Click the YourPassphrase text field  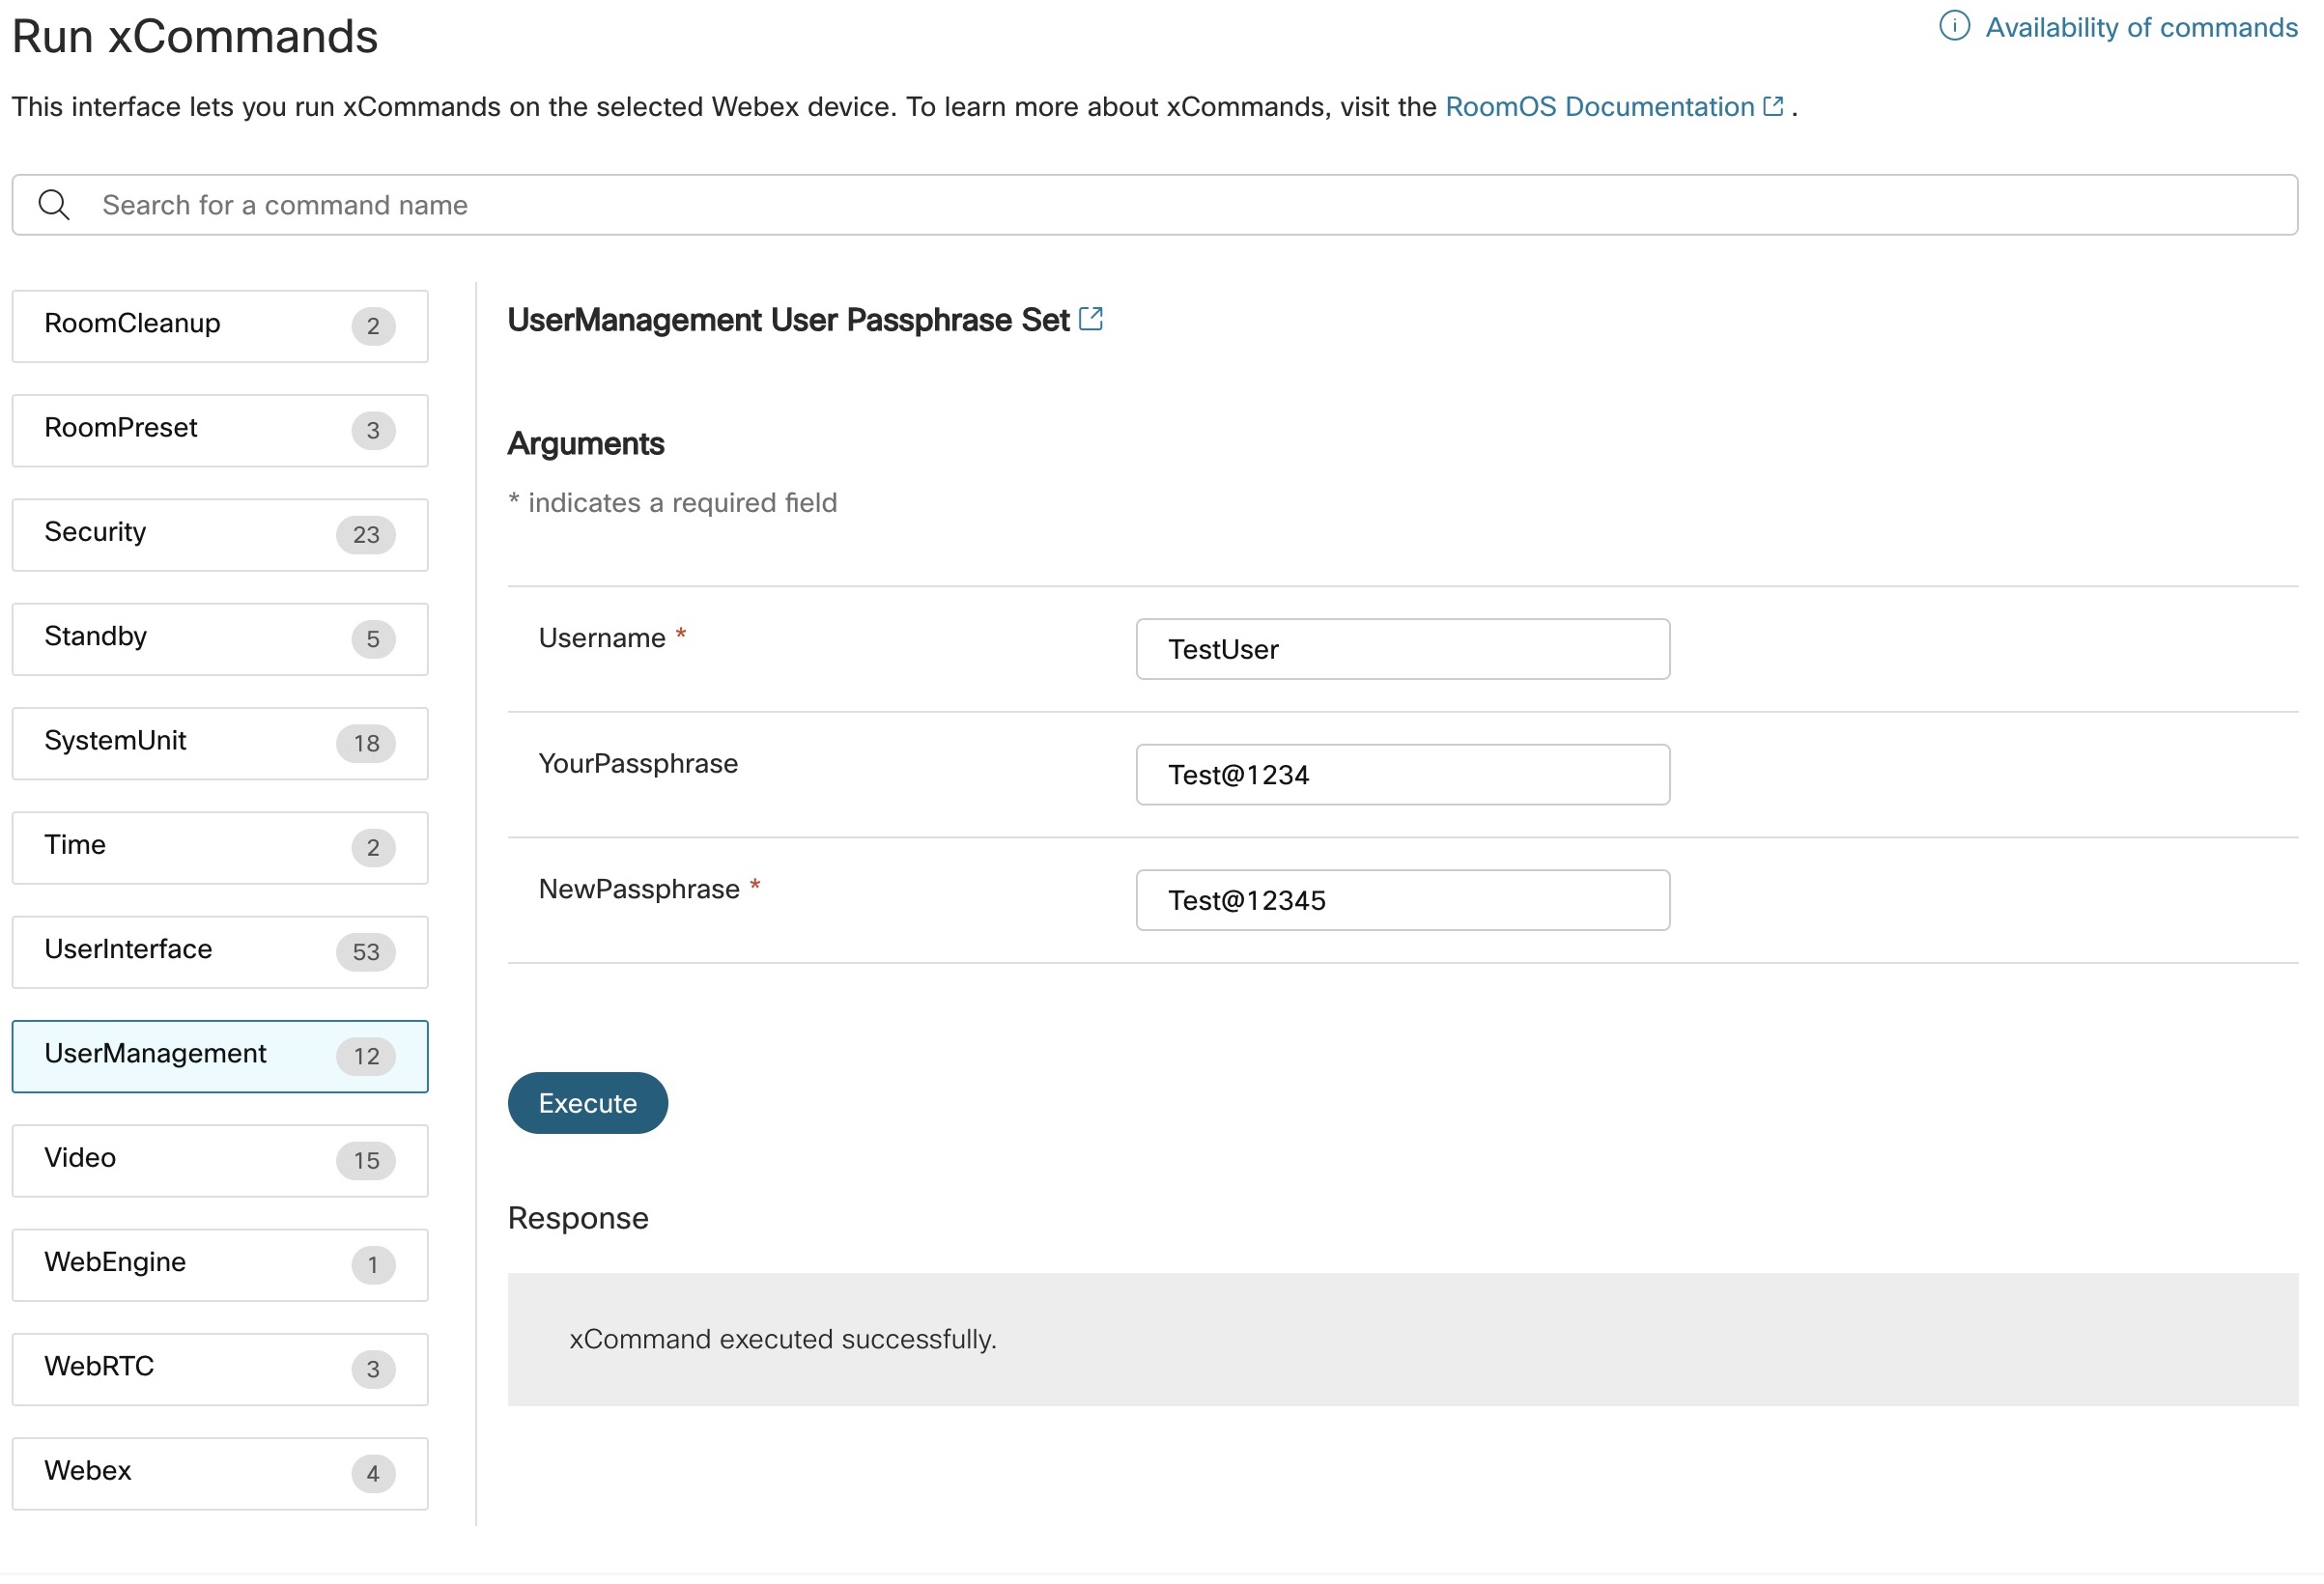1402,775
